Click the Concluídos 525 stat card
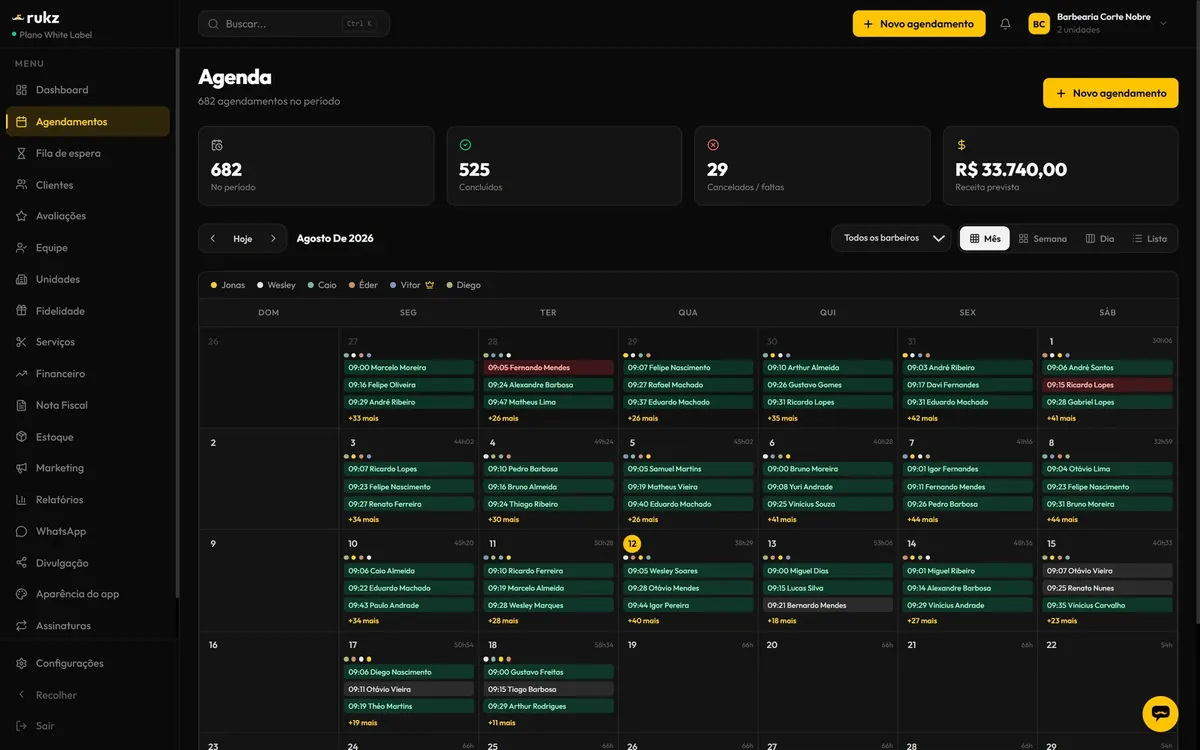This screenshot has width=1200, height=750. point(564,166)
